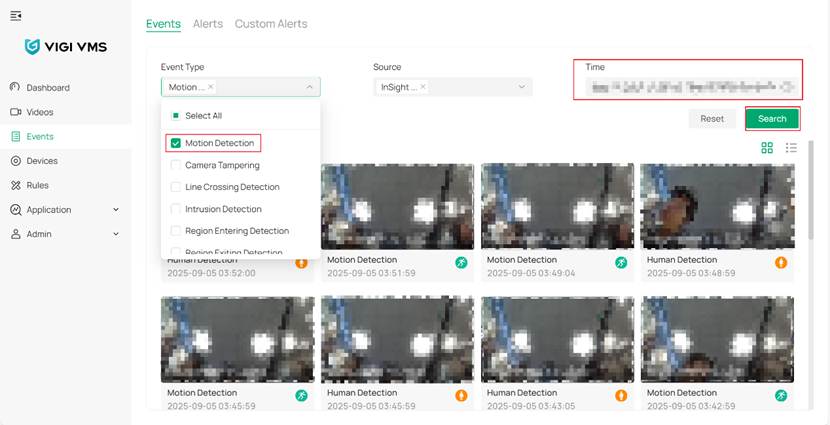
Task: Switch to grid view layout icon
Action: click(767, 148)
